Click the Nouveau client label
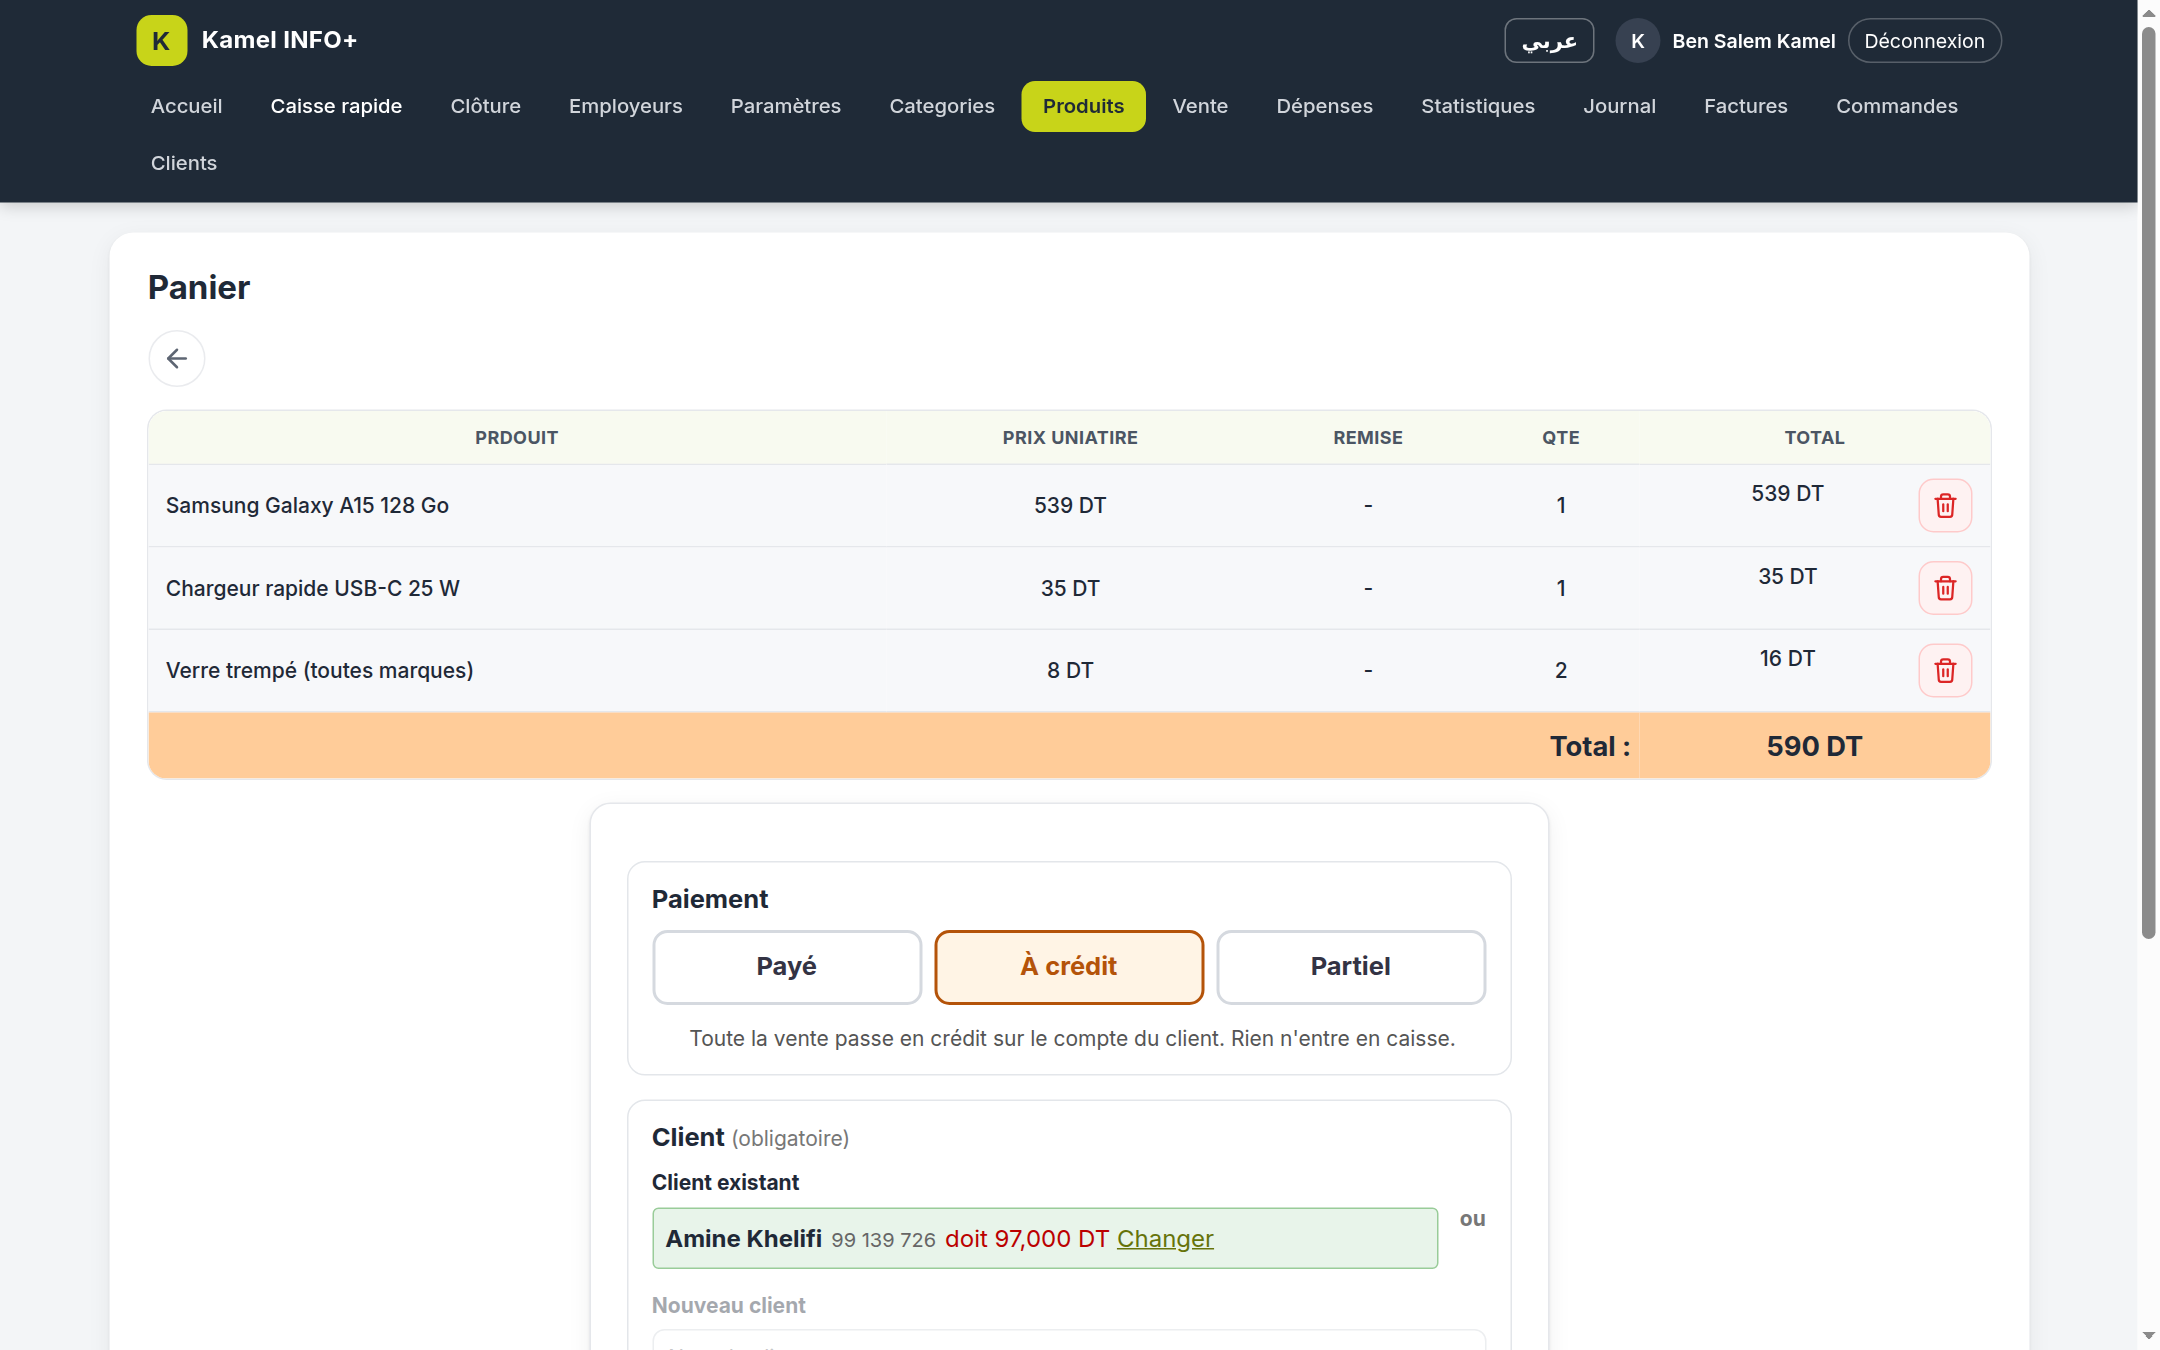 pos(728,1305)
